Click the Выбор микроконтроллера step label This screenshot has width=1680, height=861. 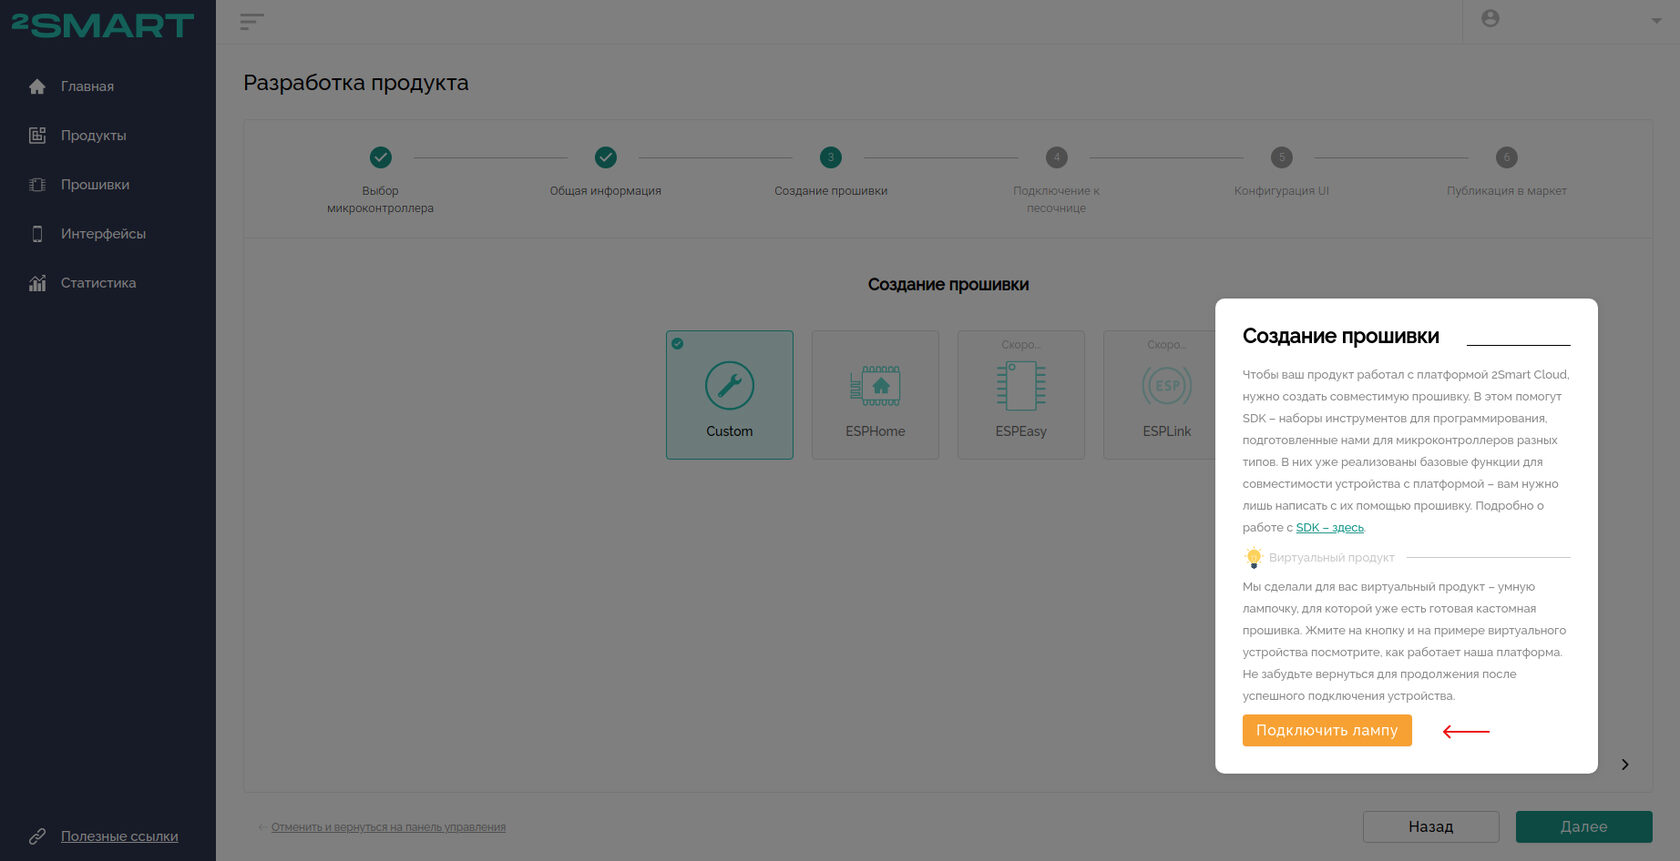pyautogui.click(x=380, y=199)
